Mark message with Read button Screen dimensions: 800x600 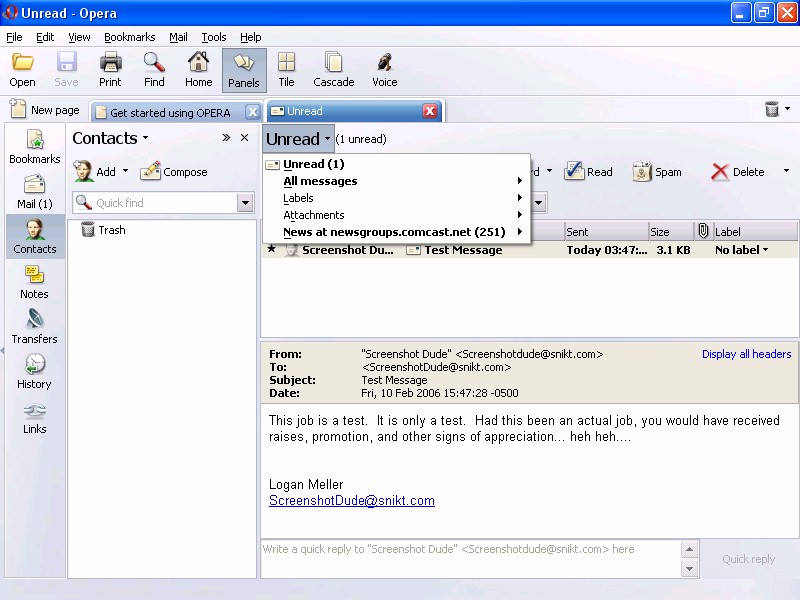pyautogui.click(x=588, y=172)
